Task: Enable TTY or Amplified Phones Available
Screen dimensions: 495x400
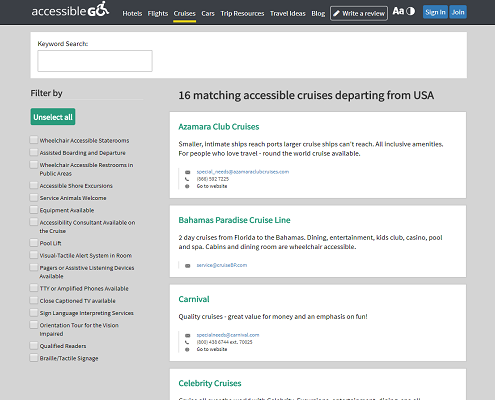Action: click(x=34, y=288)
